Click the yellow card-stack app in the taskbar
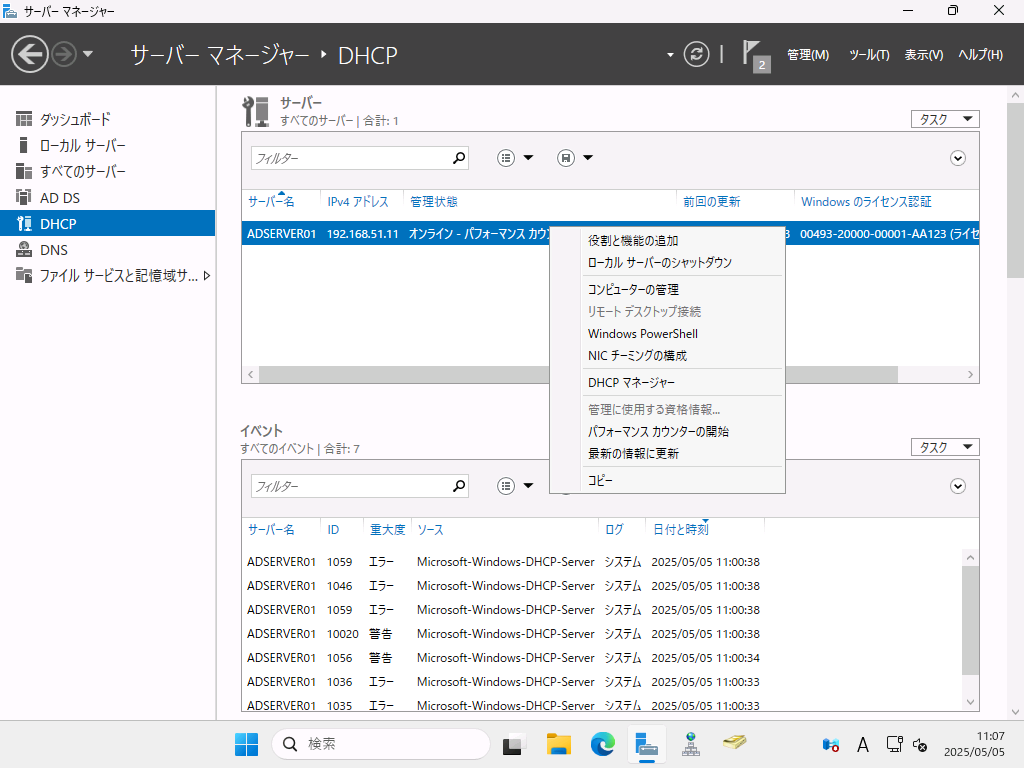This screenshot has width=1024, height=768. (735, 743)
